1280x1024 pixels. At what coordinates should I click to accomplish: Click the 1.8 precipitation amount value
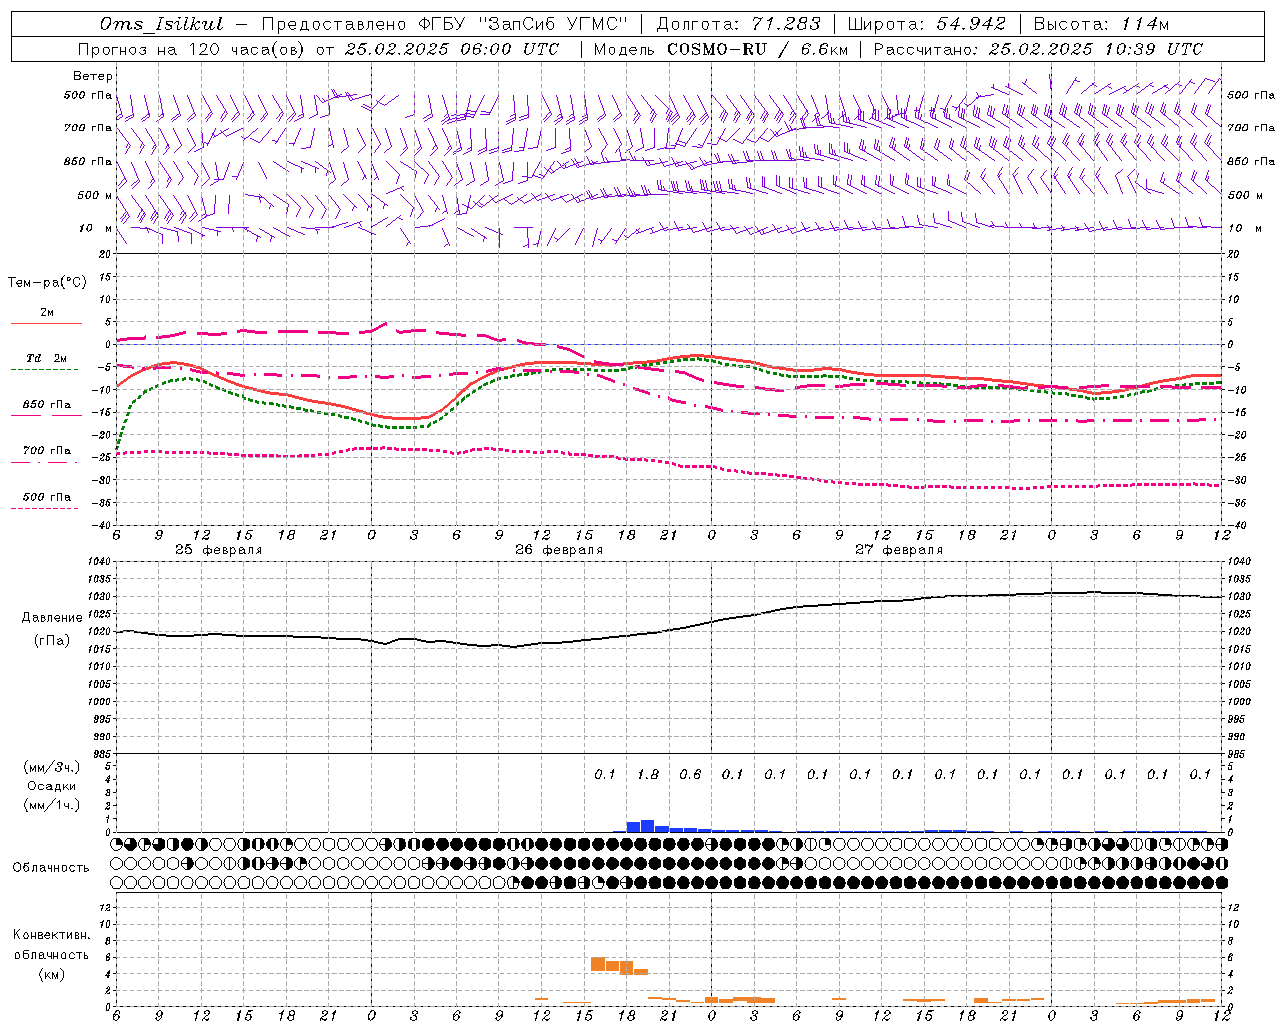[x=648, y=774]
